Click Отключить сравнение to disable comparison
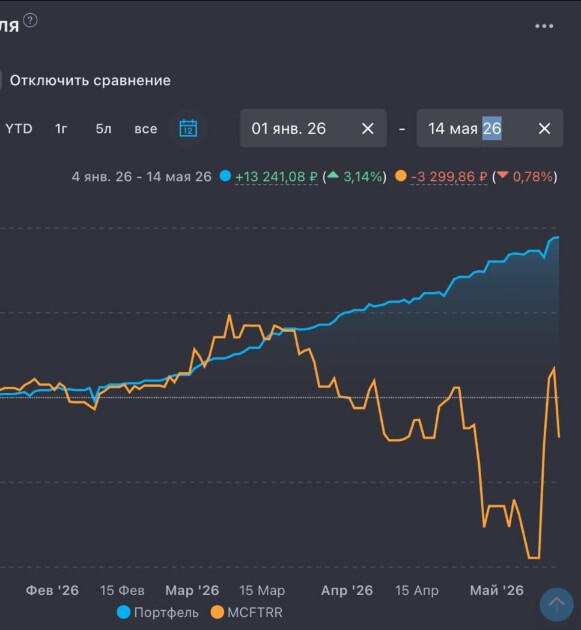 pos(90,80)
